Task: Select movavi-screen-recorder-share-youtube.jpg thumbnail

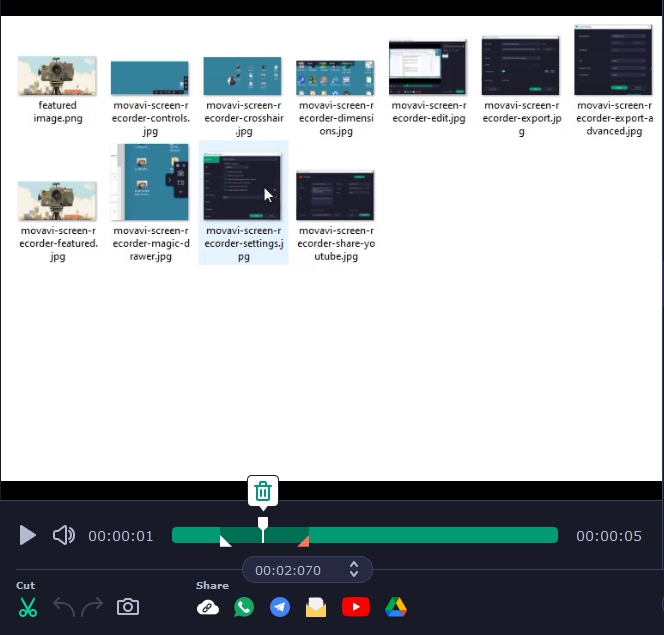Action: point(335,195)
